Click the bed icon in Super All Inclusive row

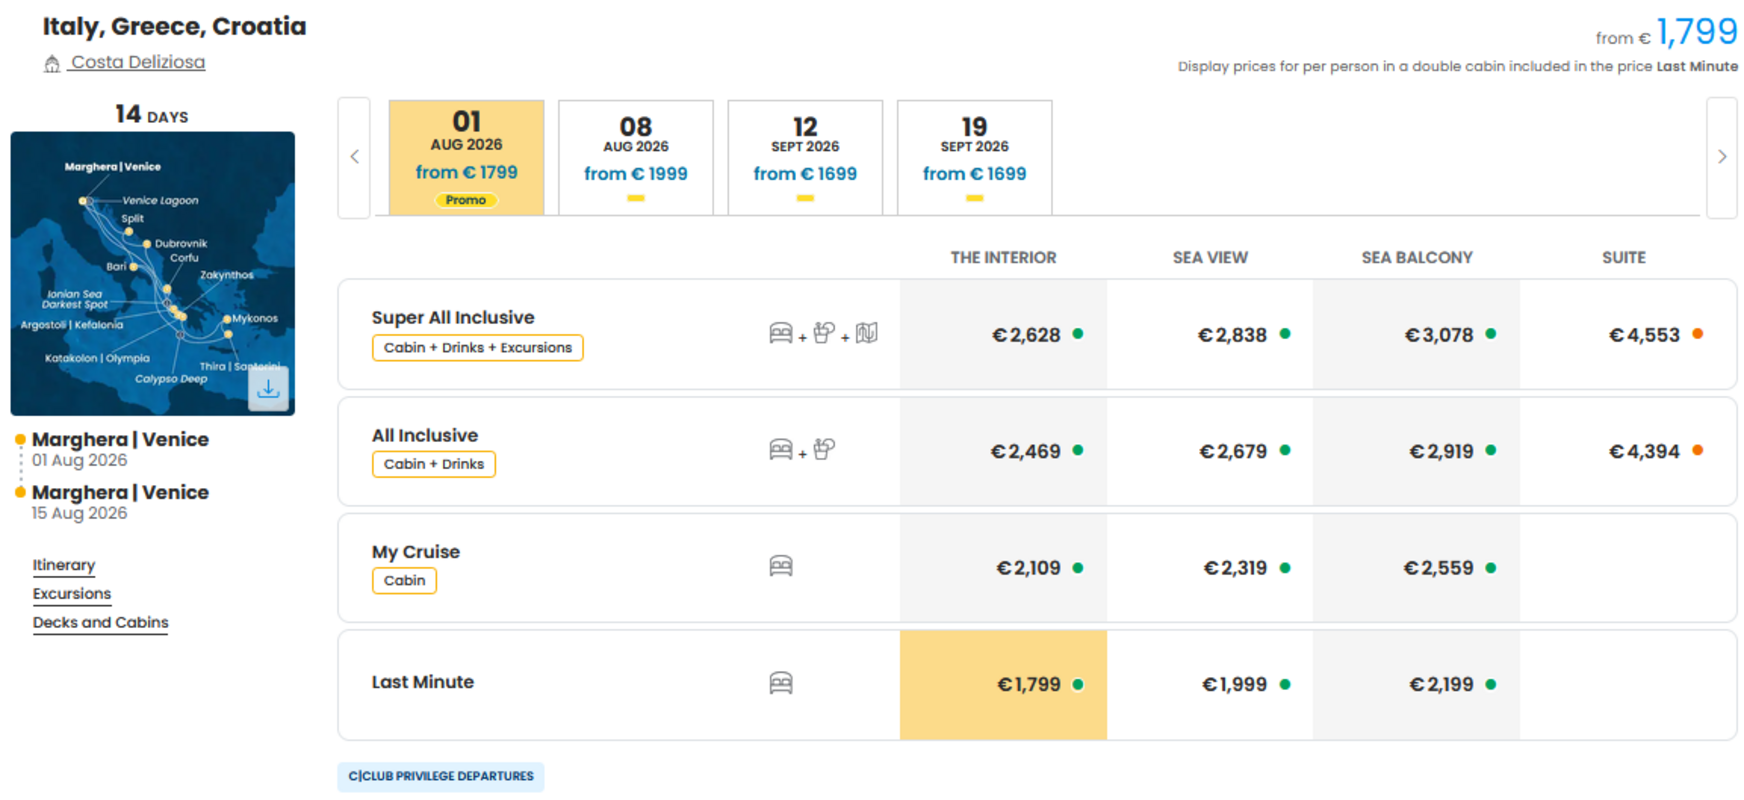tap(781, 333)
